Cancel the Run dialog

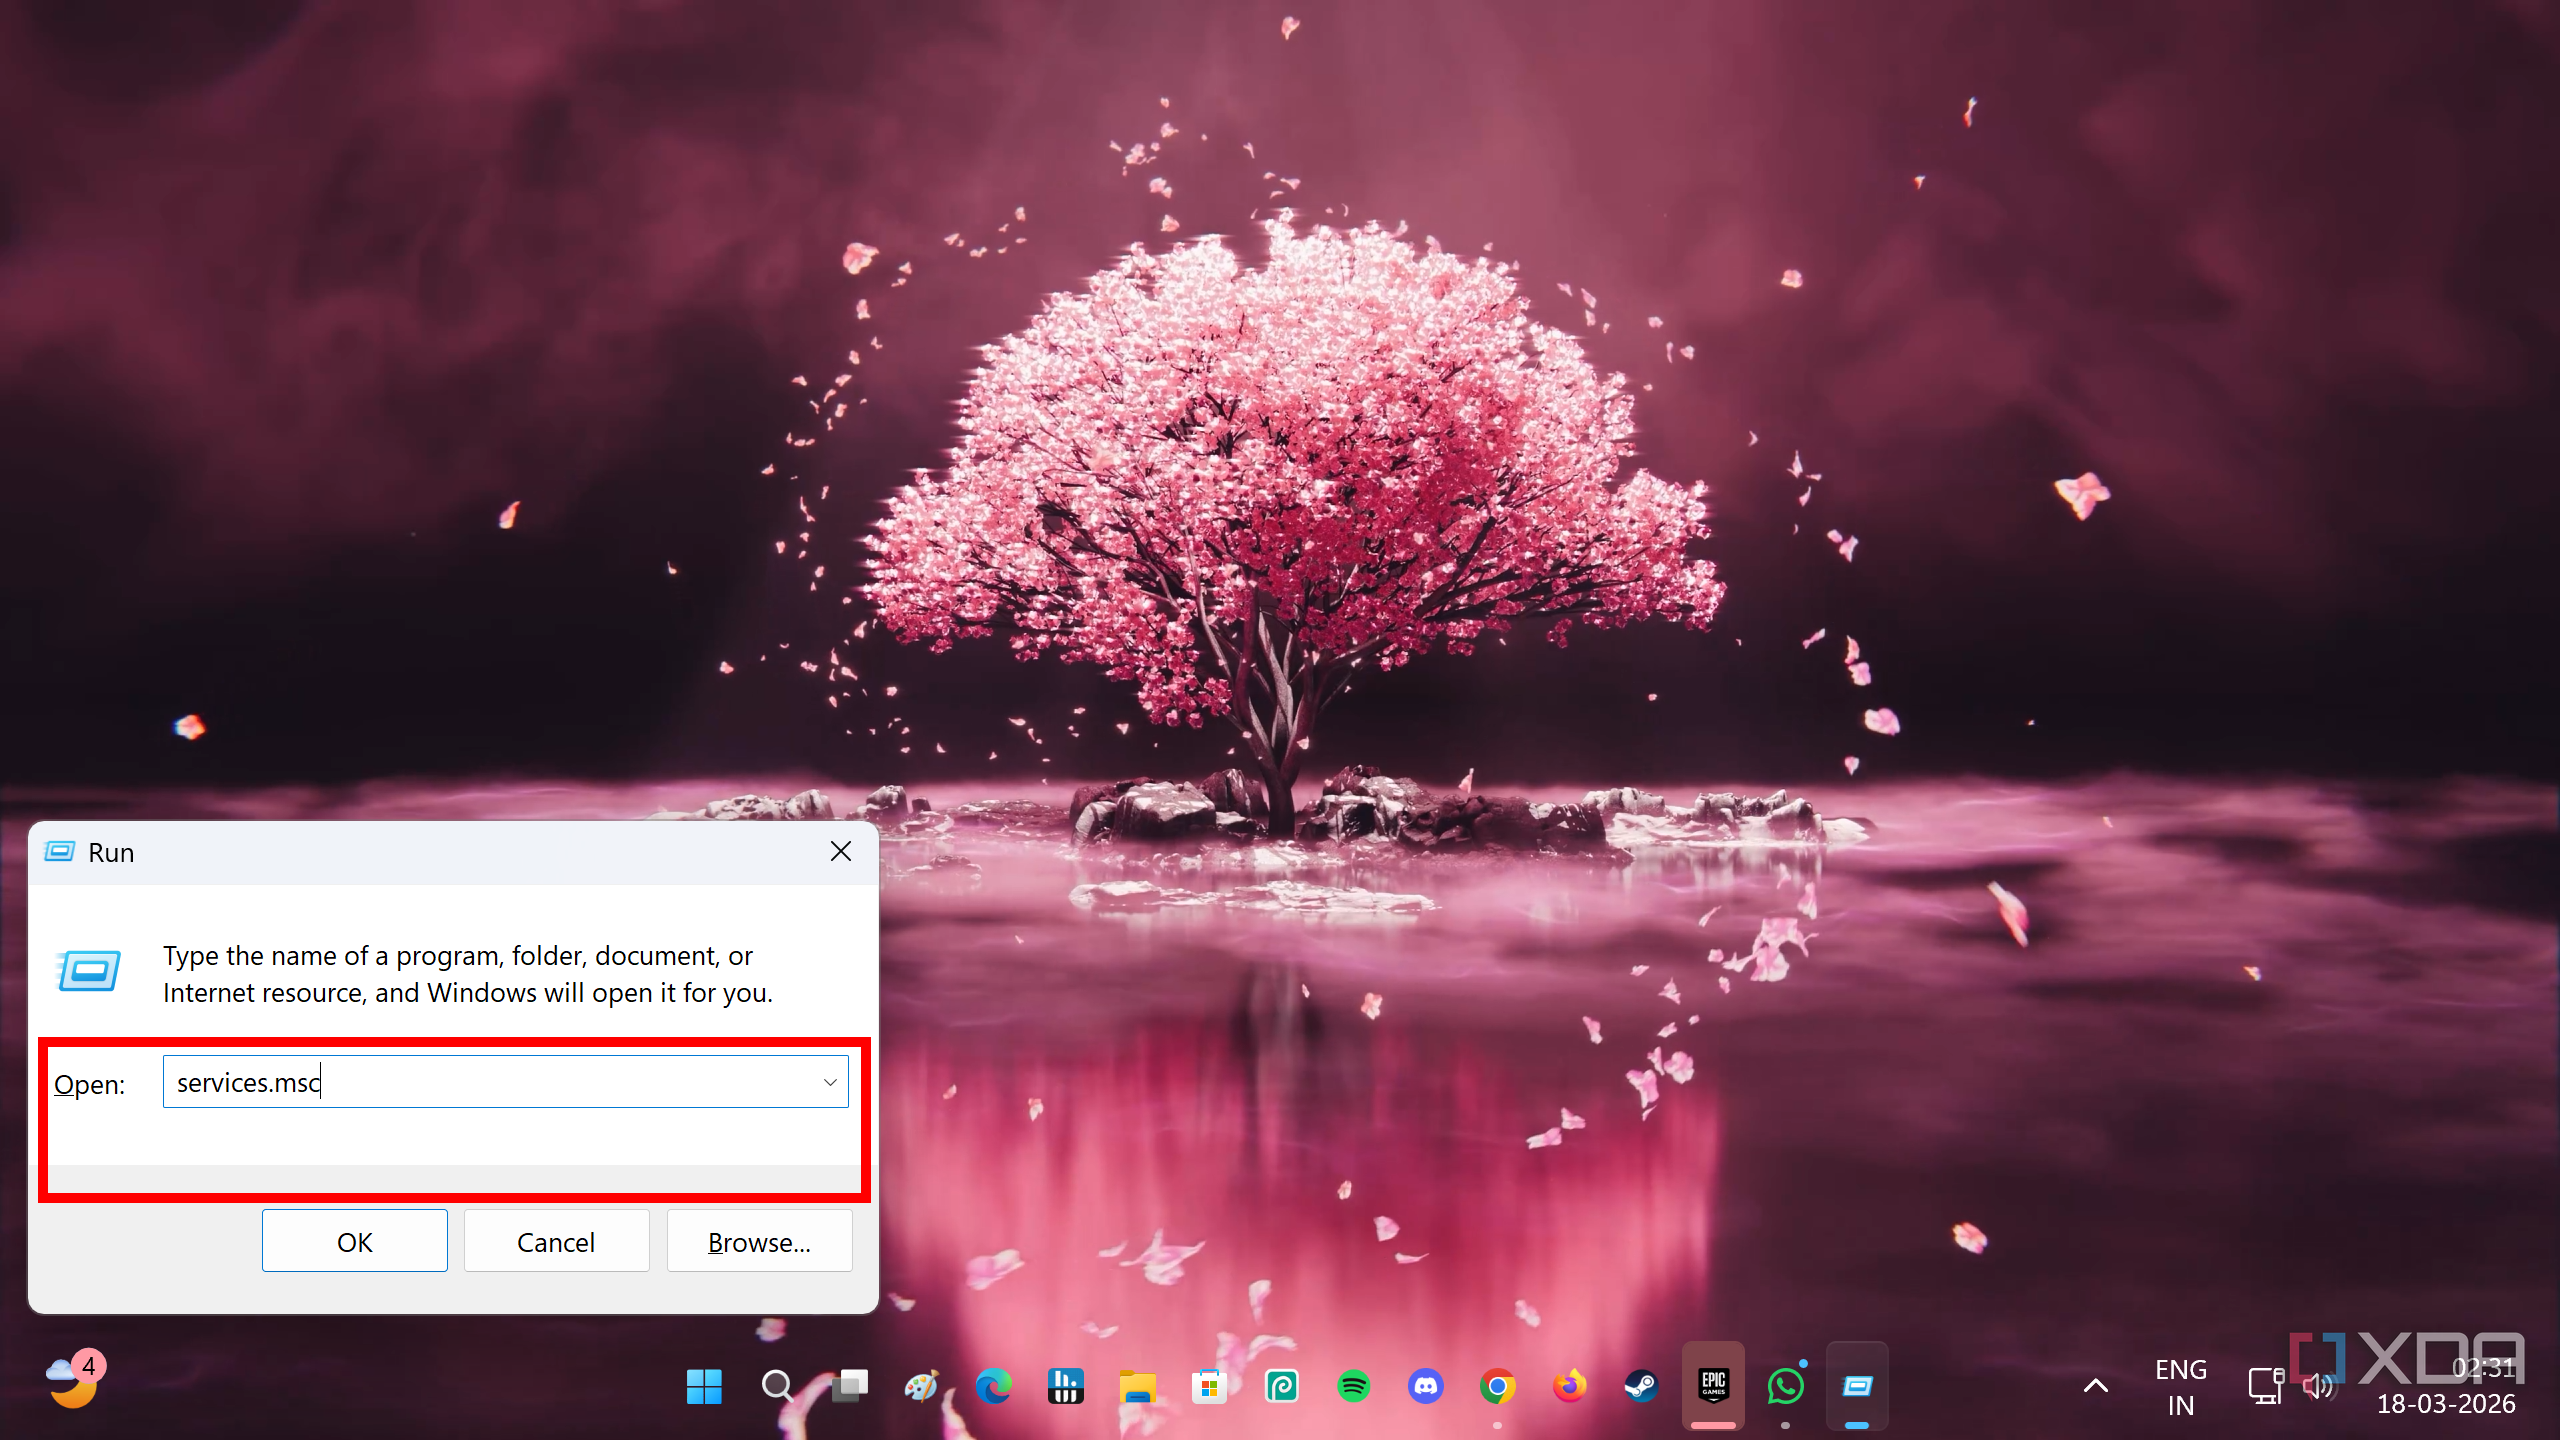(x=556, y=1241)
